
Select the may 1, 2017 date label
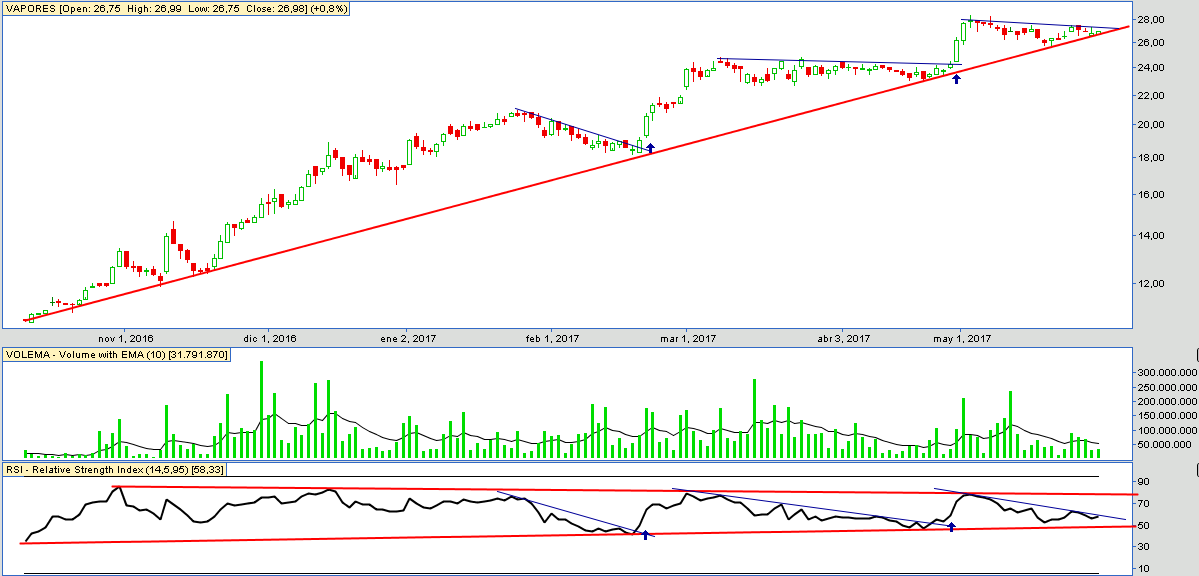[x=964, y=338]
